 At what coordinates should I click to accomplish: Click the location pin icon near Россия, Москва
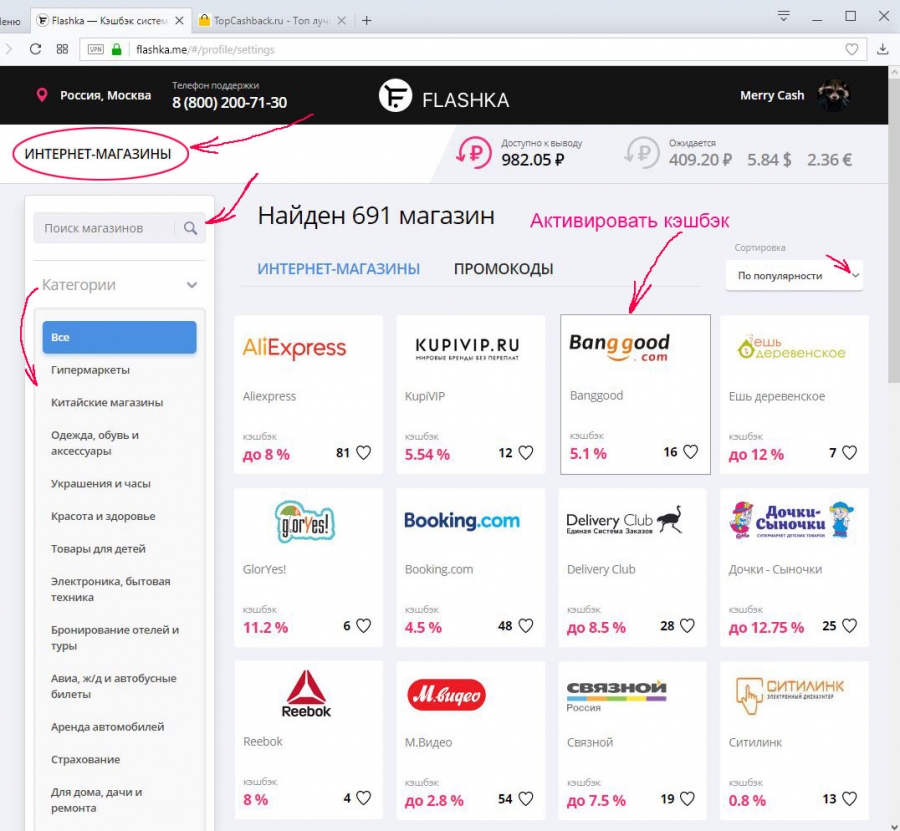[41, 95]
